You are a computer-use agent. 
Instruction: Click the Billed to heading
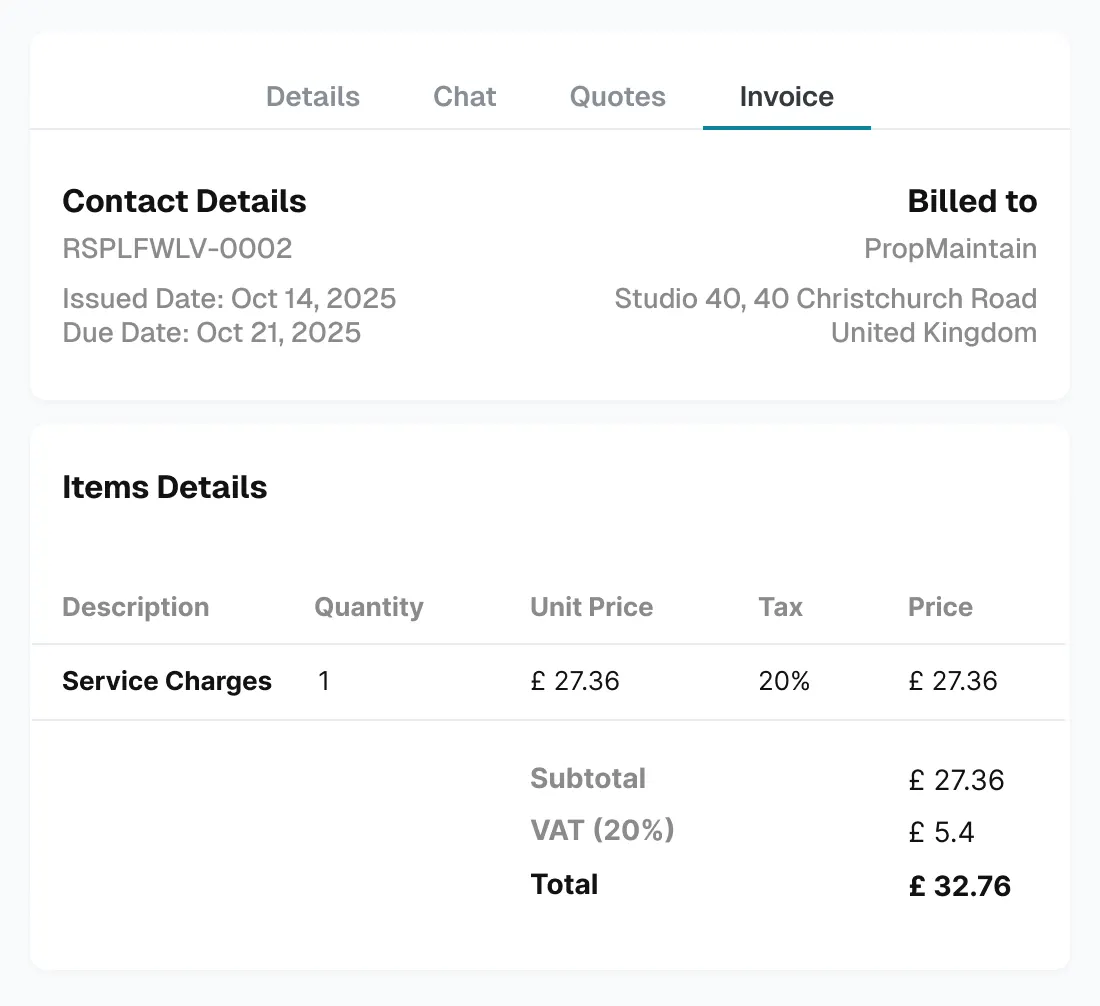[972, 201]
